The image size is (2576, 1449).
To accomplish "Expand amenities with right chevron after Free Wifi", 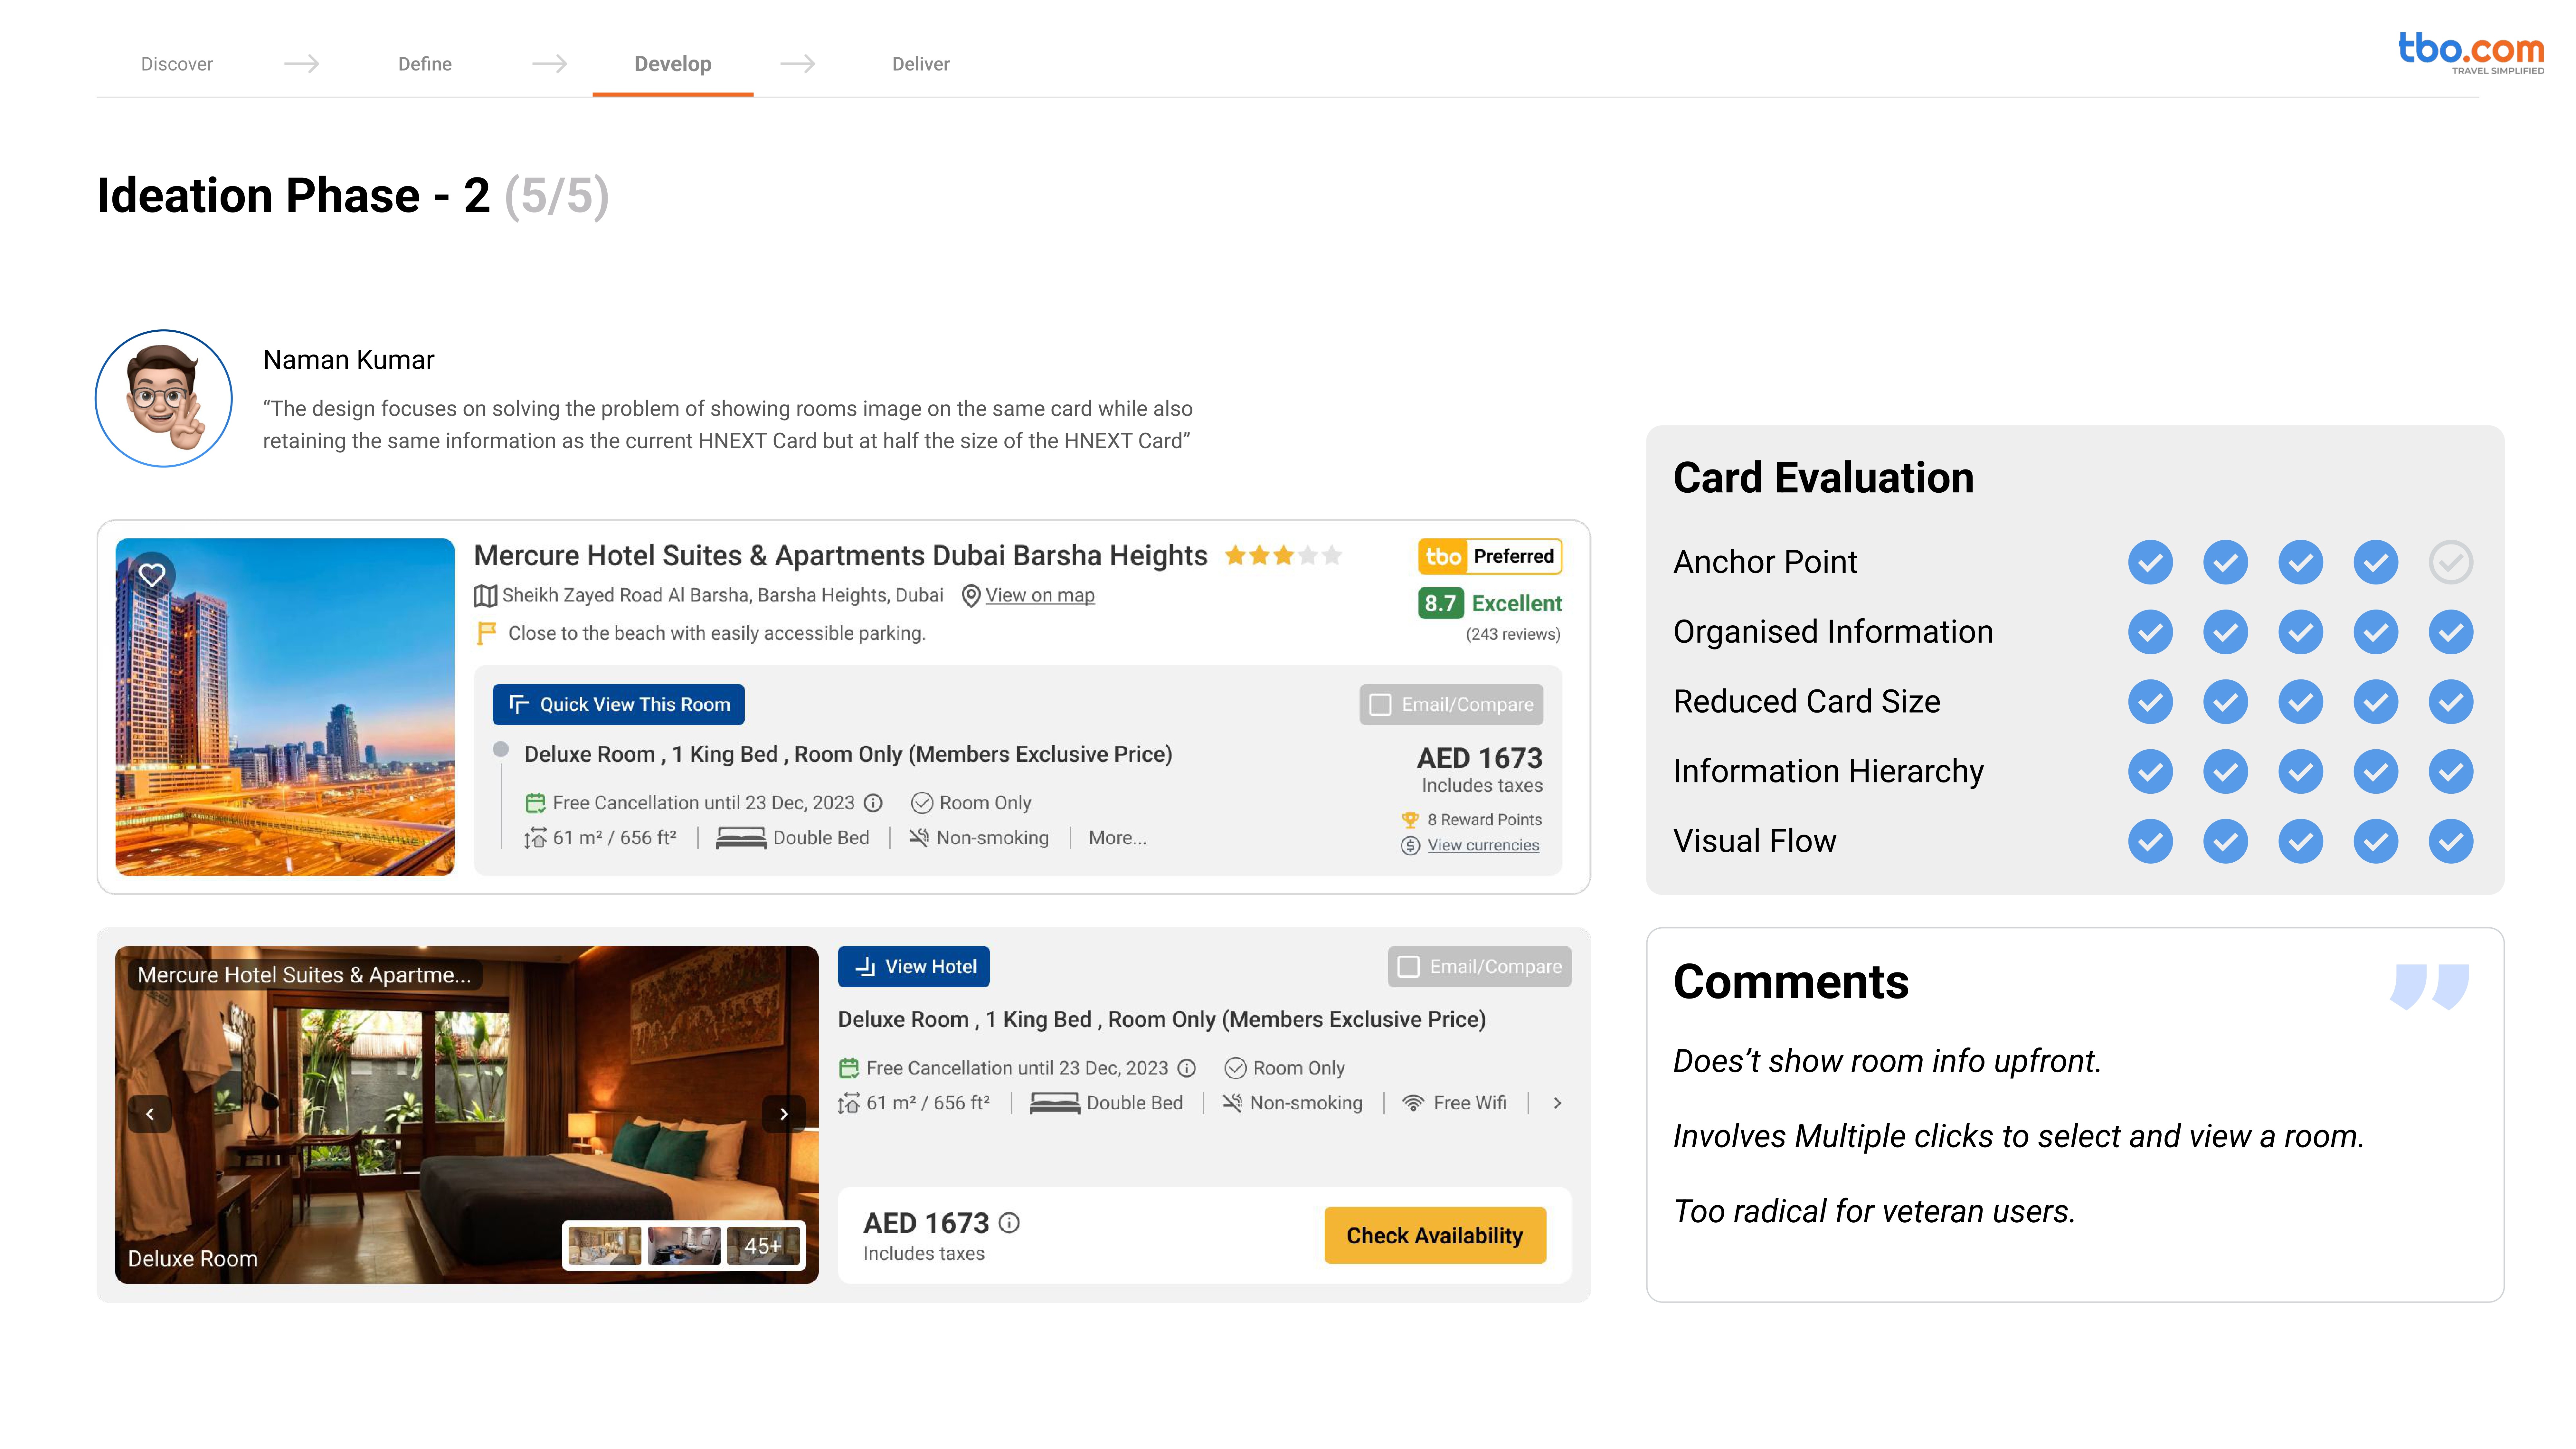I will tap(1557, 1103).
